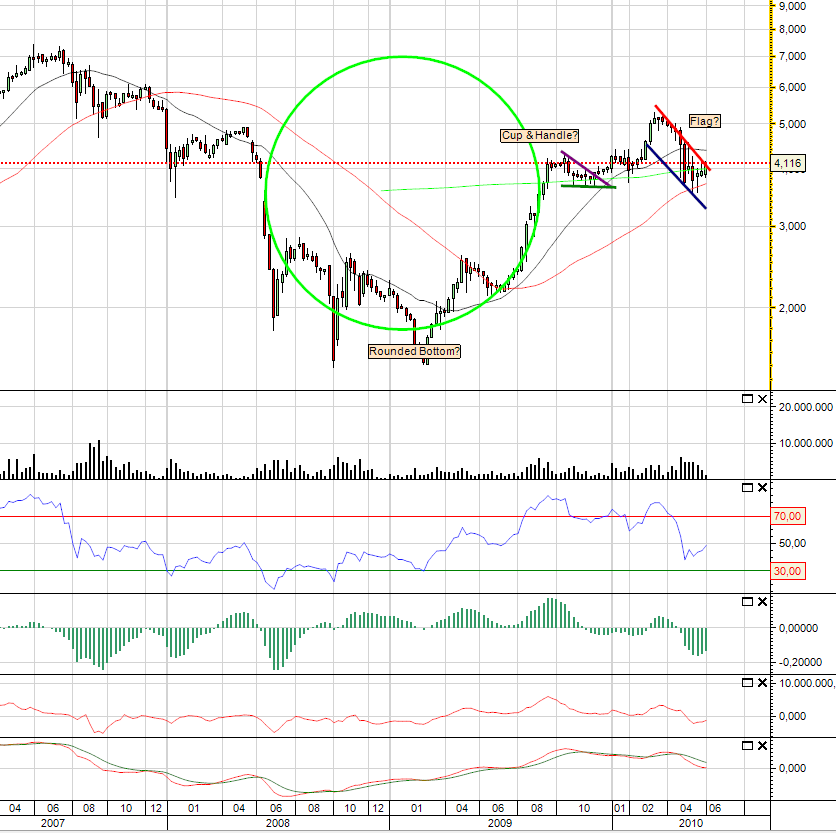Click the 10.000.000 volume axis label
Screen dimensions: 836x833
coord(806,443)
